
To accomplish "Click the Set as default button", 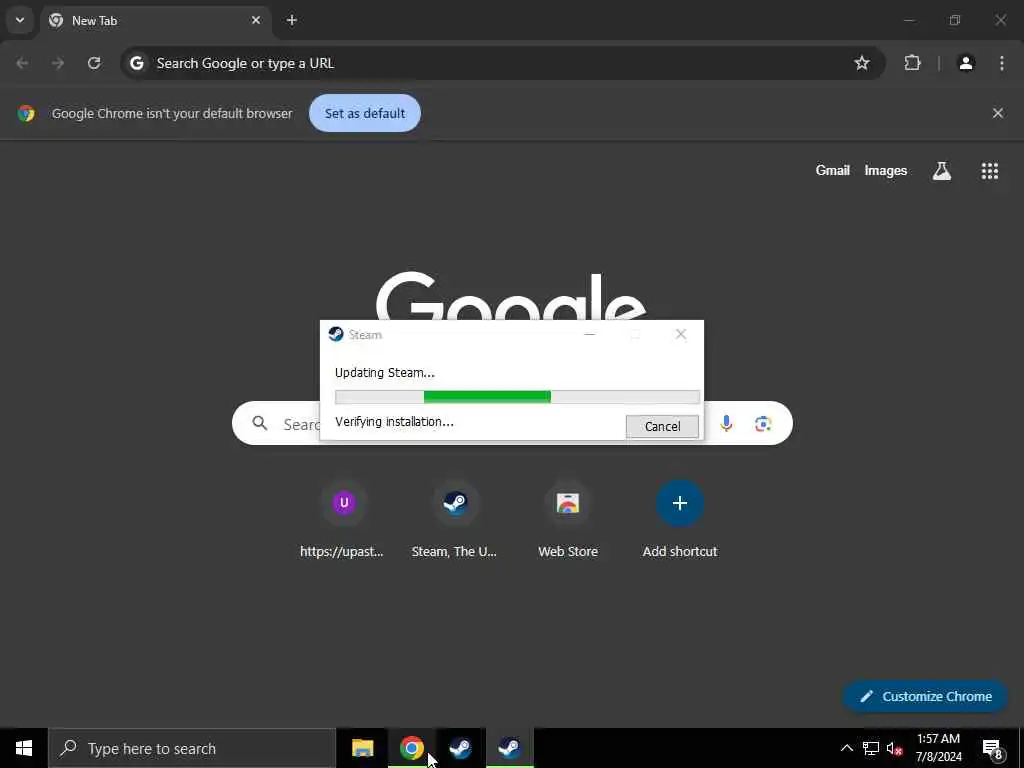I will 364,113.
